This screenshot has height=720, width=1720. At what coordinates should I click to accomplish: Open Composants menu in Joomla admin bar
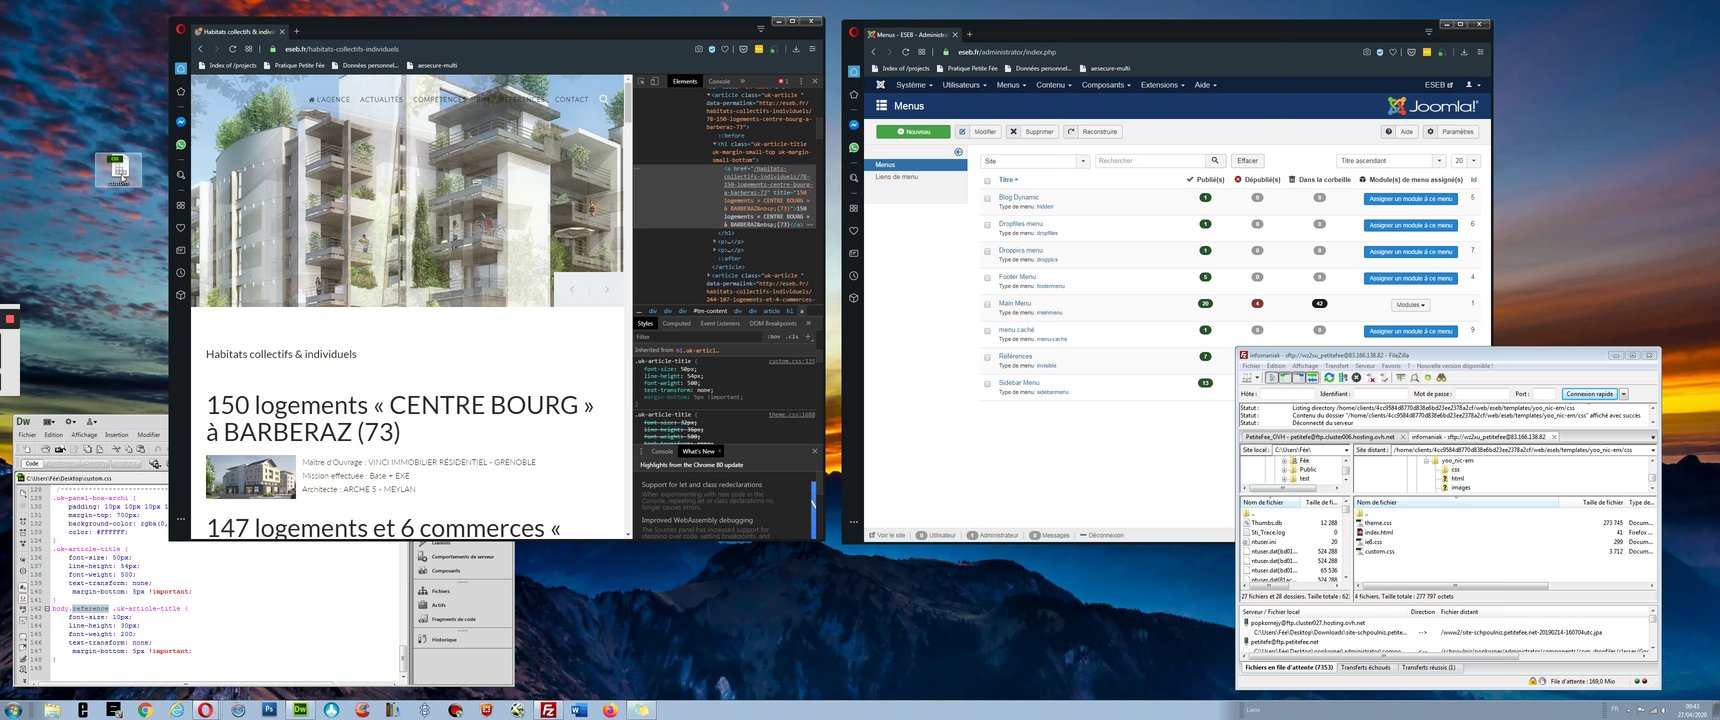[x=1106, y=85]
